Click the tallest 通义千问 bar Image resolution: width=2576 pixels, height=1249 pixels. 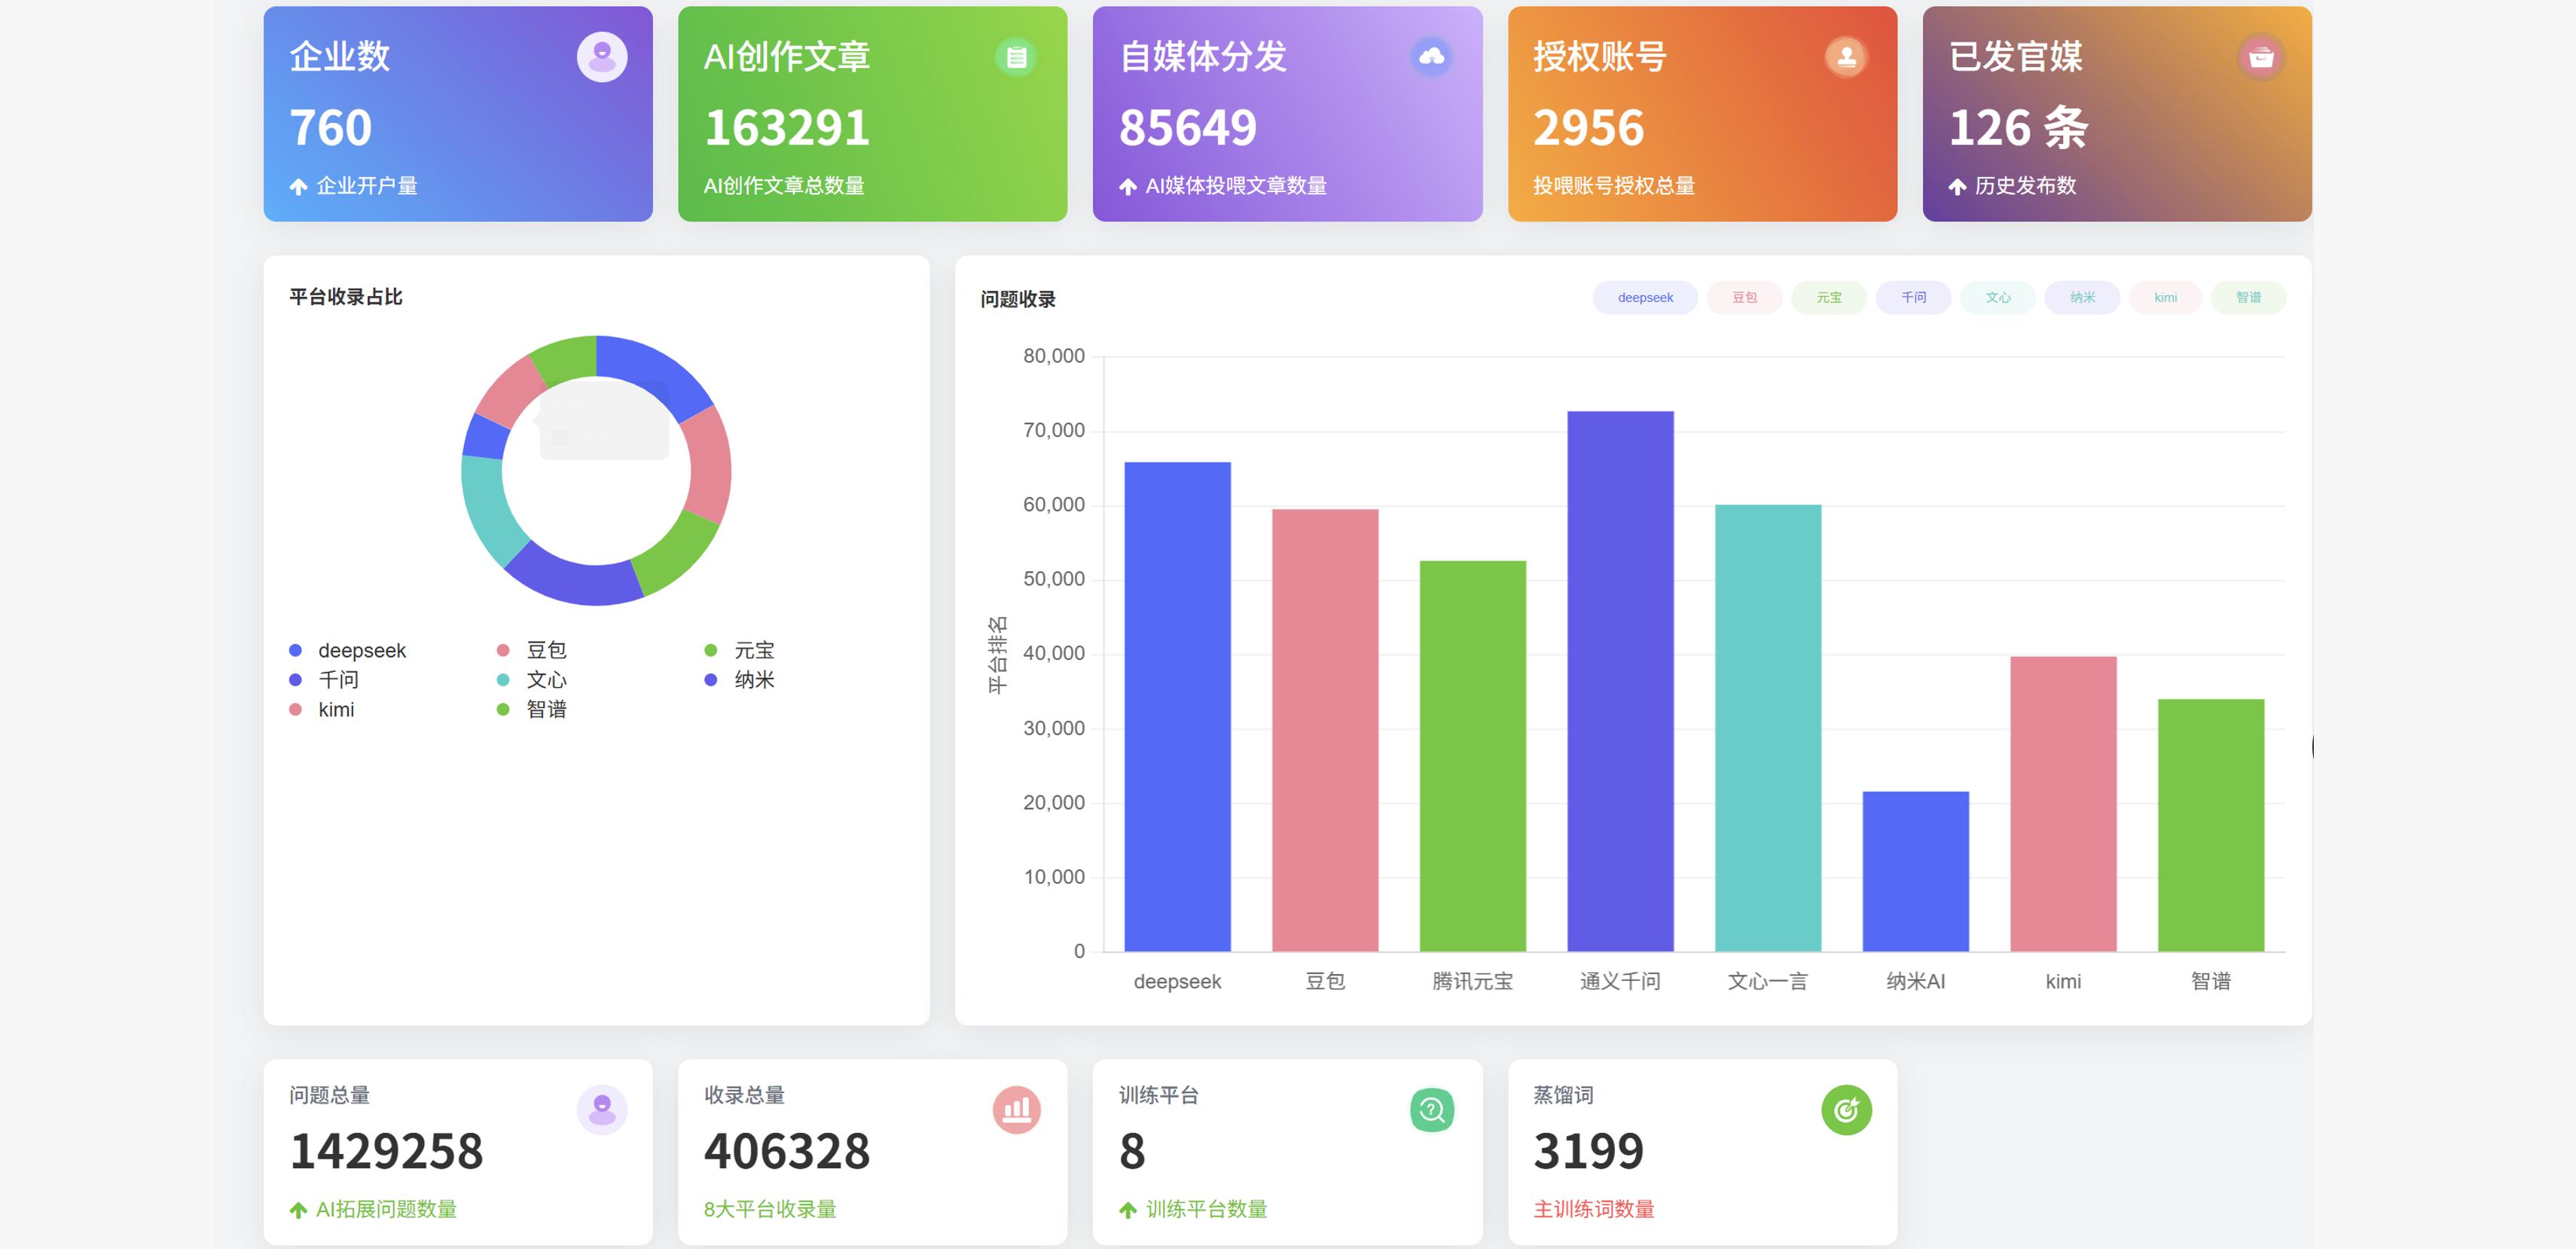[1620, 682]
